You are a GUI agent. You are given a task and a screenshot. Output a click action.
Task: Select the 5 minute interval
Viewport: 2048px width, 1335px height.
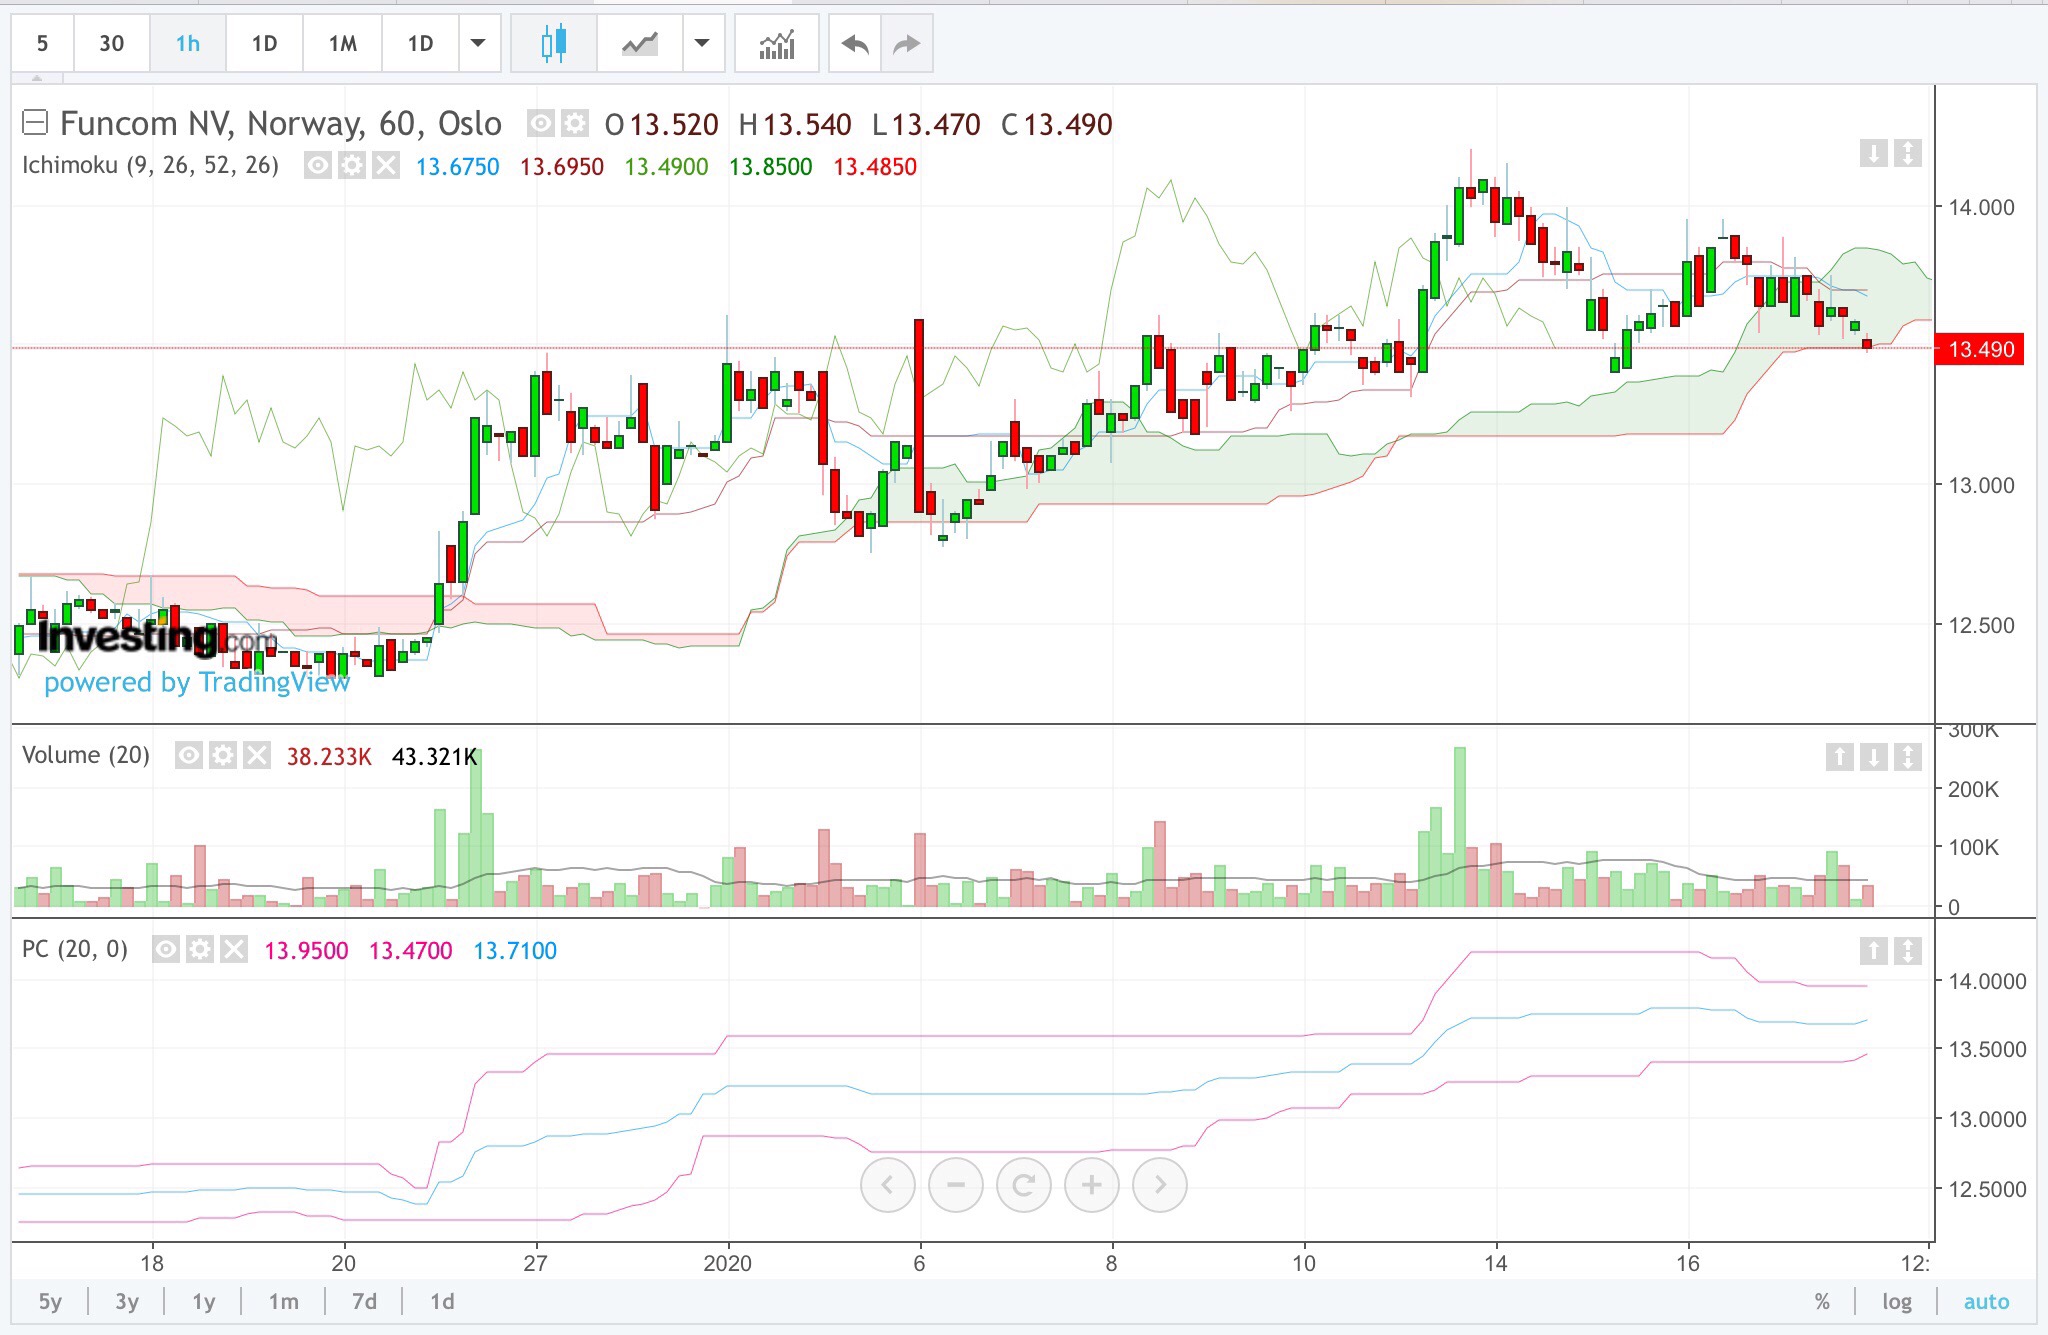(42, 43)
